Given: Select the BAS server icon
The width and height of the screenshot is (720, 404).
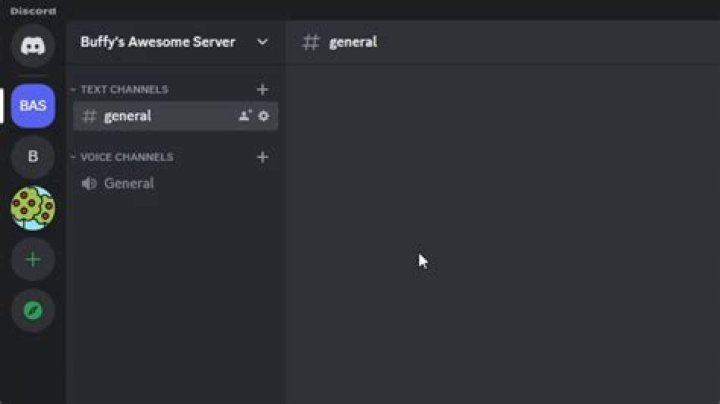Looking at the screenshot, I should point(33,106).
